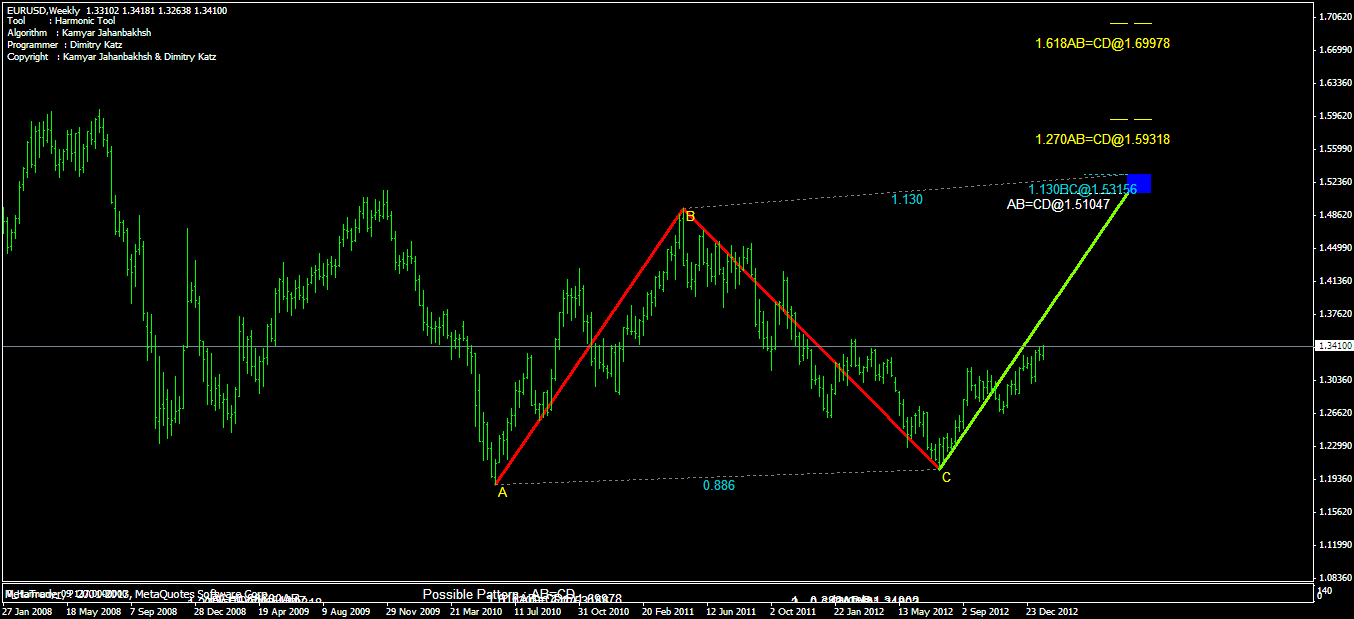Click the cyan 1.130 ratio label
The width and height of the screenshot is (1354, 619).
907,200
